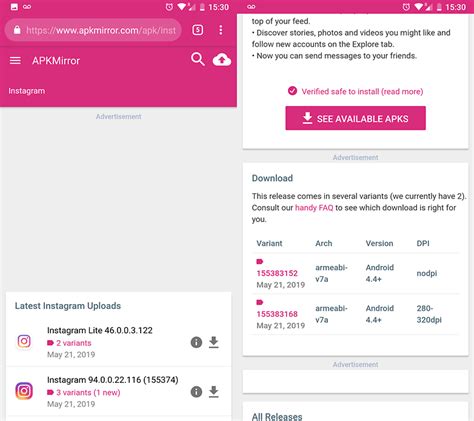
Task: Select the 280-320dpi DPI cell
Action: [429, 314]
